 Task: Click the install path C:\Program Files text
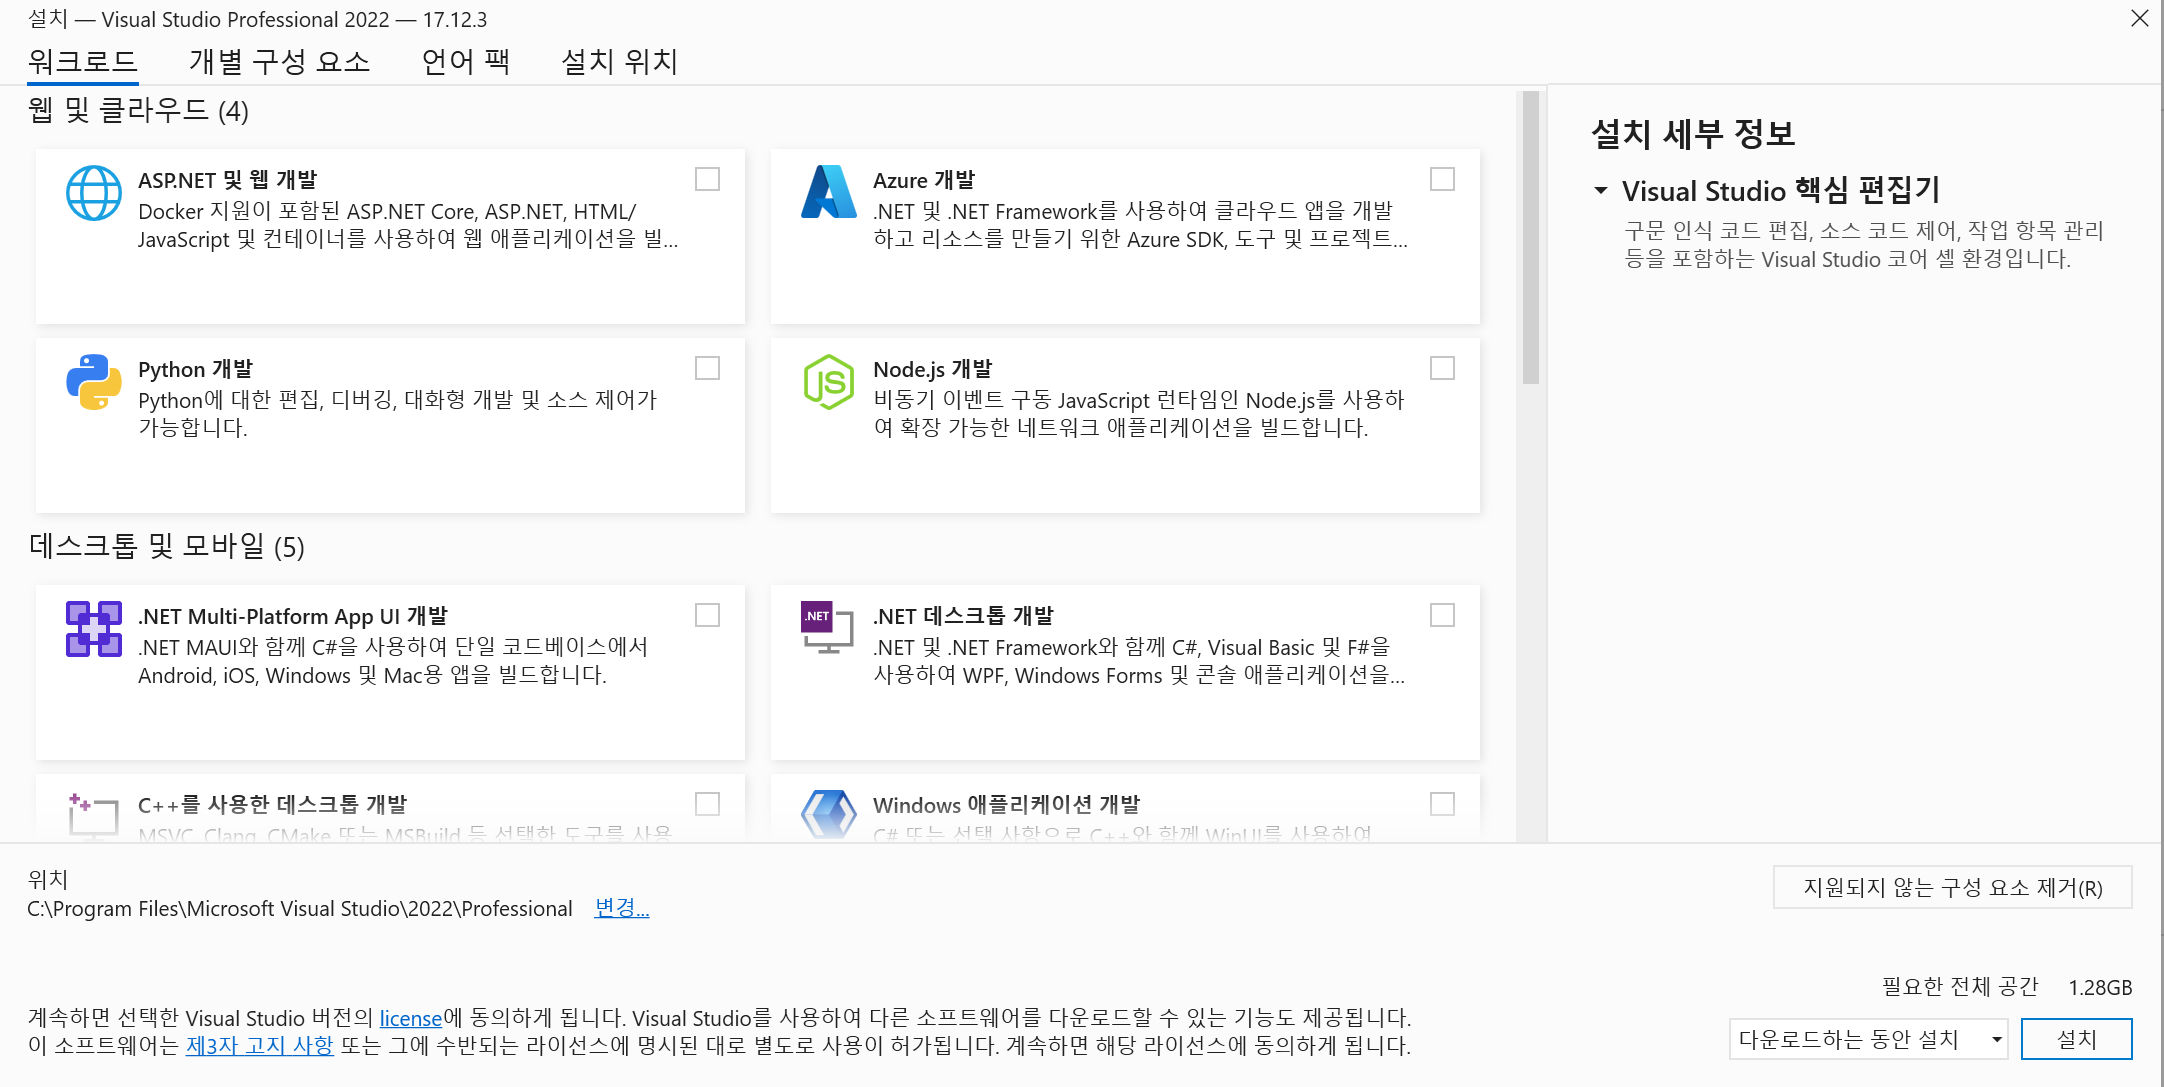point(300,909)
